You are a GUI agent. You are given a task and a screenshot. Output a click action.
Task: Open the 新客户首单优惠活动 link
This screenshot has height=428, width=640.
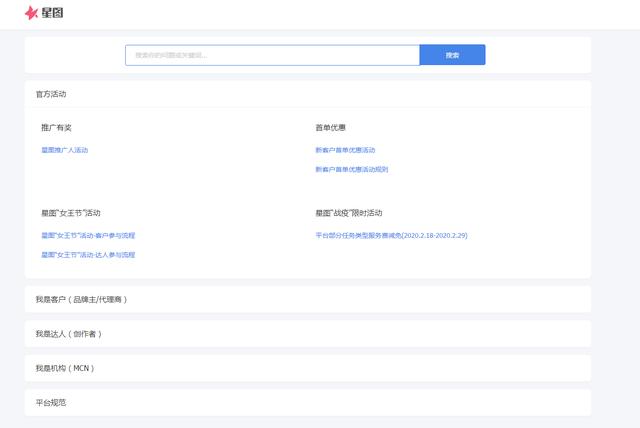click(x=345, y=150)
